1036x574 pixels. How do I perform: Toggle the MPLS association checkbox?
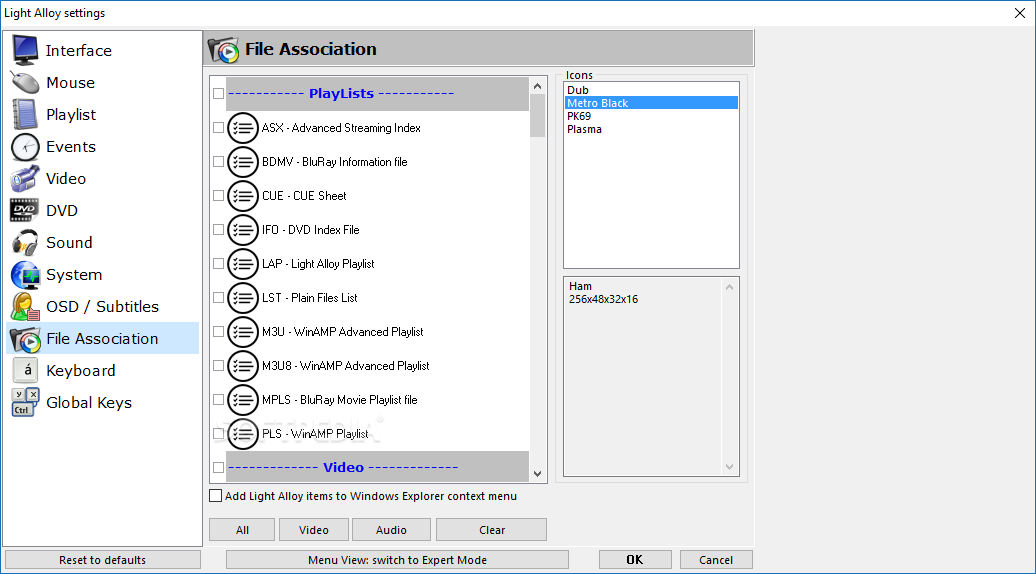coord(218,400)
